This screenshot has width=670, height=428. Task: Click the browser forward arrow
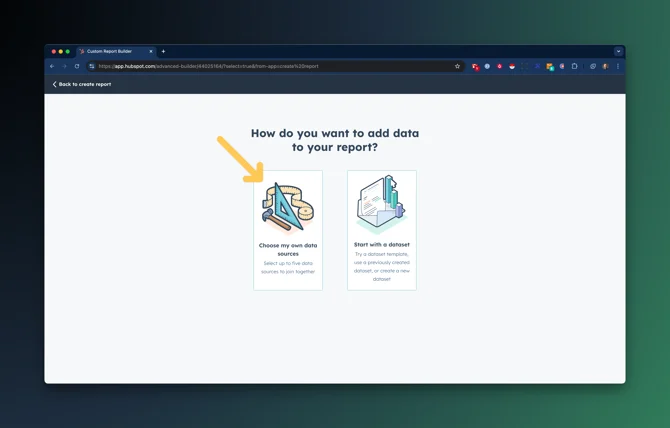[x=65, y=66]
